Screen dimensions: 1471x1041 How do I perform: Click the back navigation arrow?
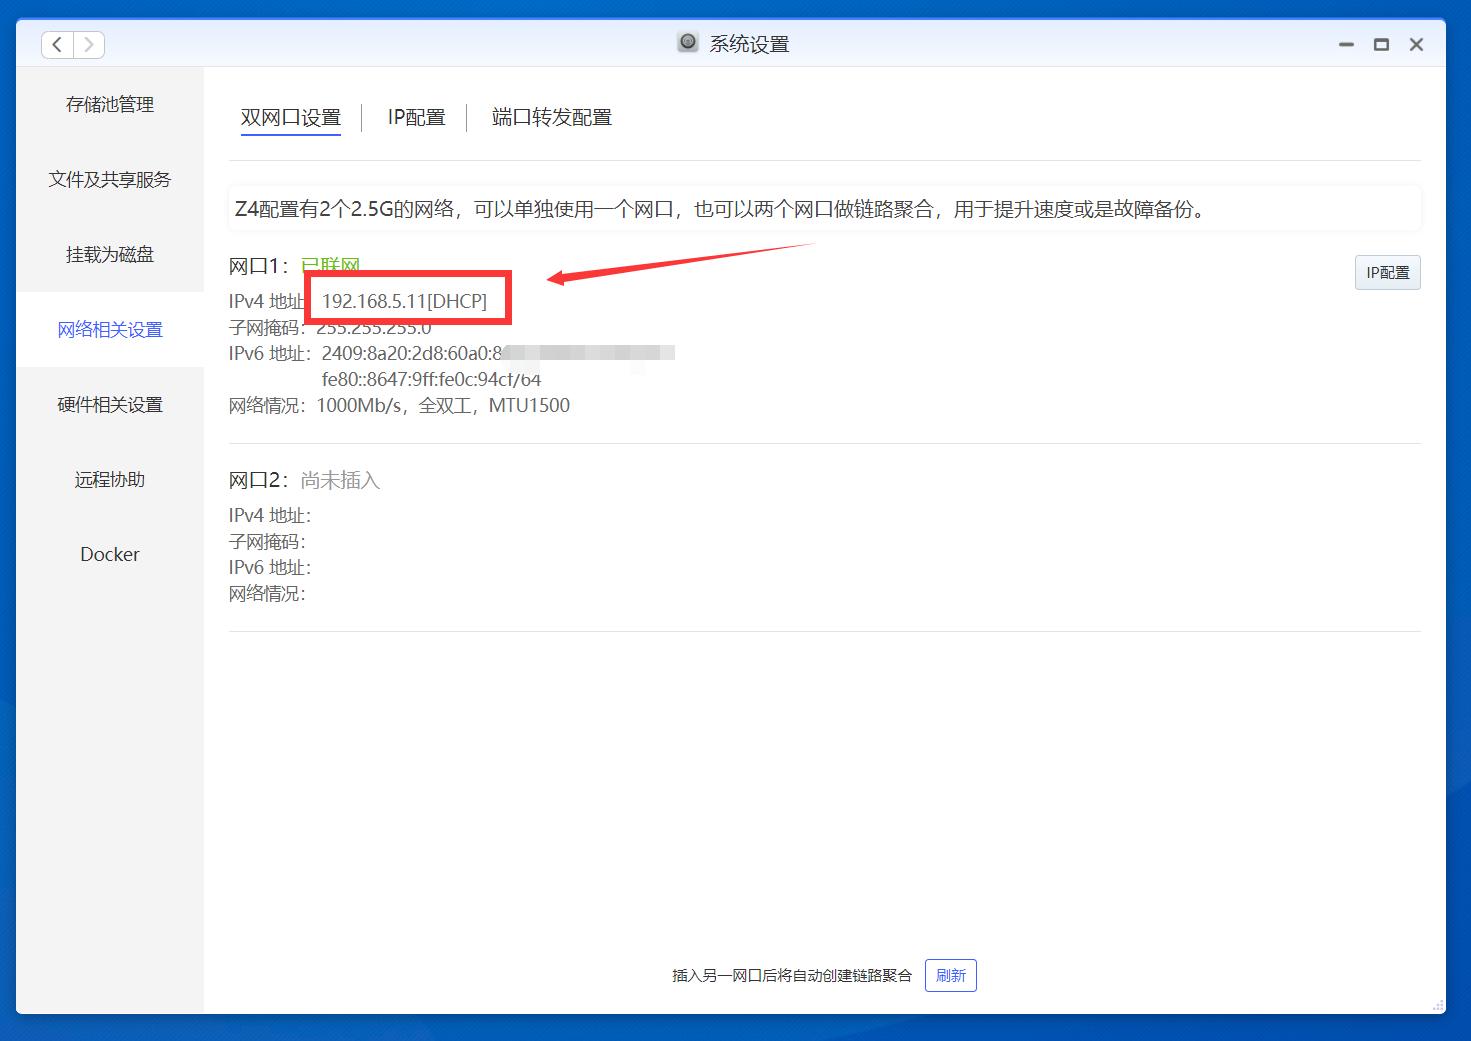pos(57,44)
